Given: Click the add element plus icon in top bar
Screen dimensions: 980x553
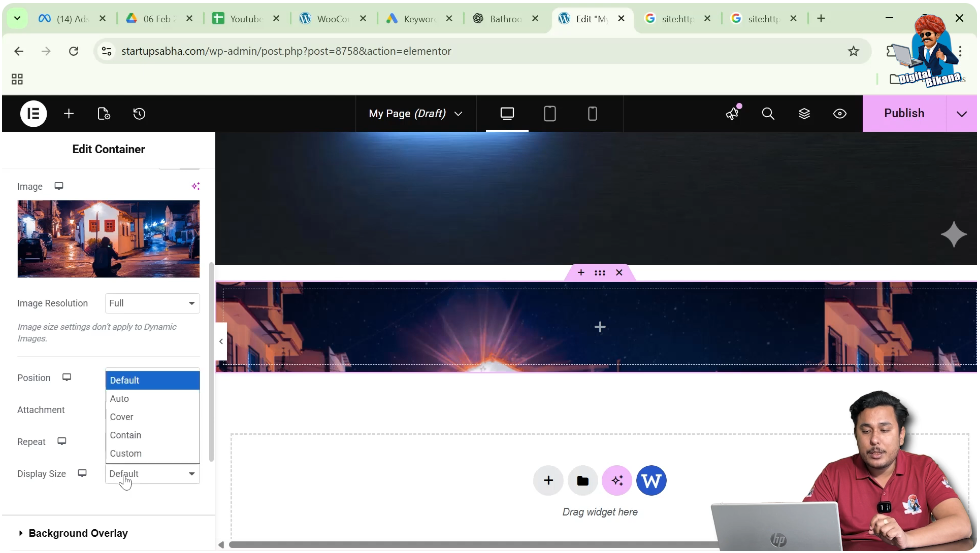Looking at the screenshot, I should (69, 114).
